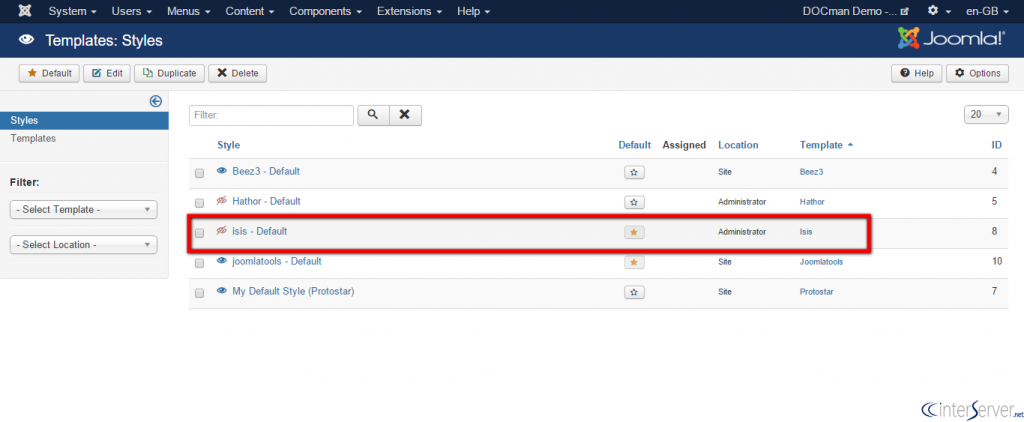This screenshot has width=1024, height=422.
Task: Click into the Filter search field
Action: pyautogui.click(x=271, y=115)
